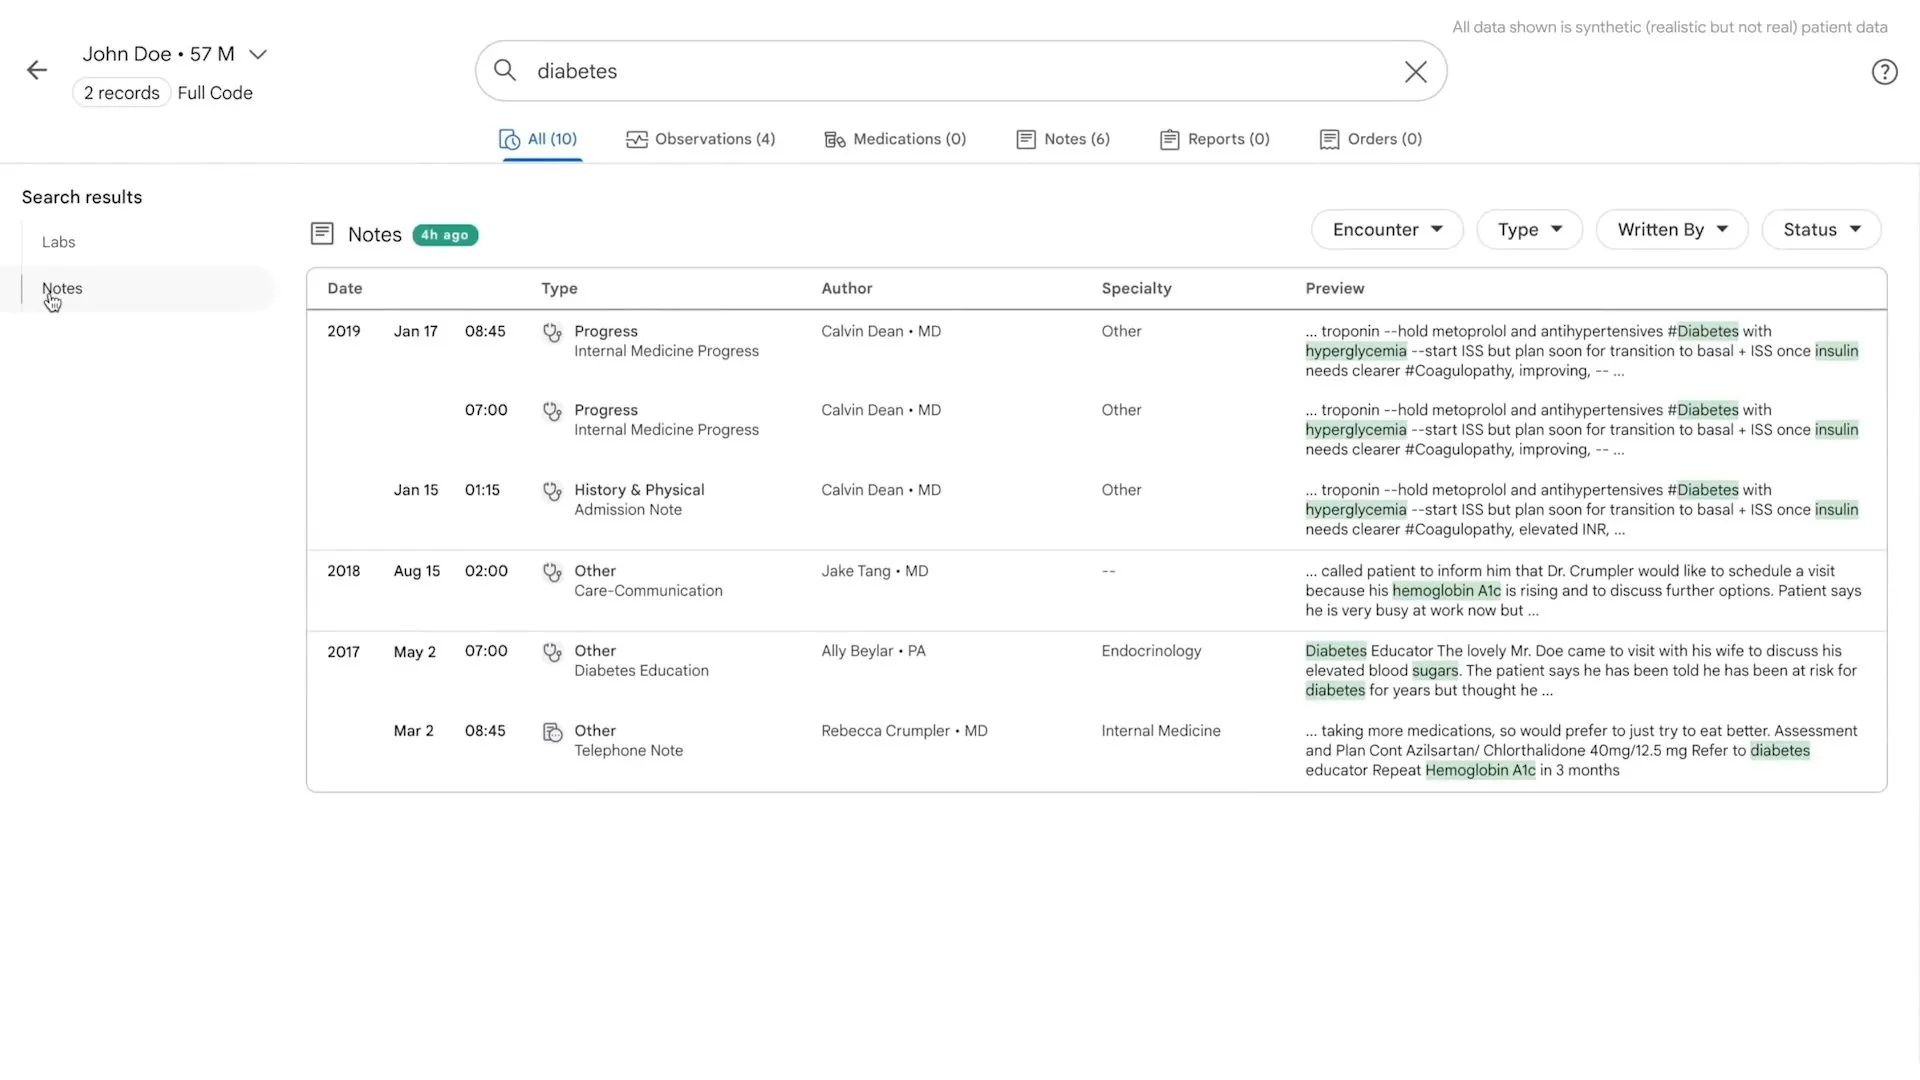The width and height of the screenshot is (1920, 1080).
Task: Click the help question mark icon
Action: pos(1884,72)
